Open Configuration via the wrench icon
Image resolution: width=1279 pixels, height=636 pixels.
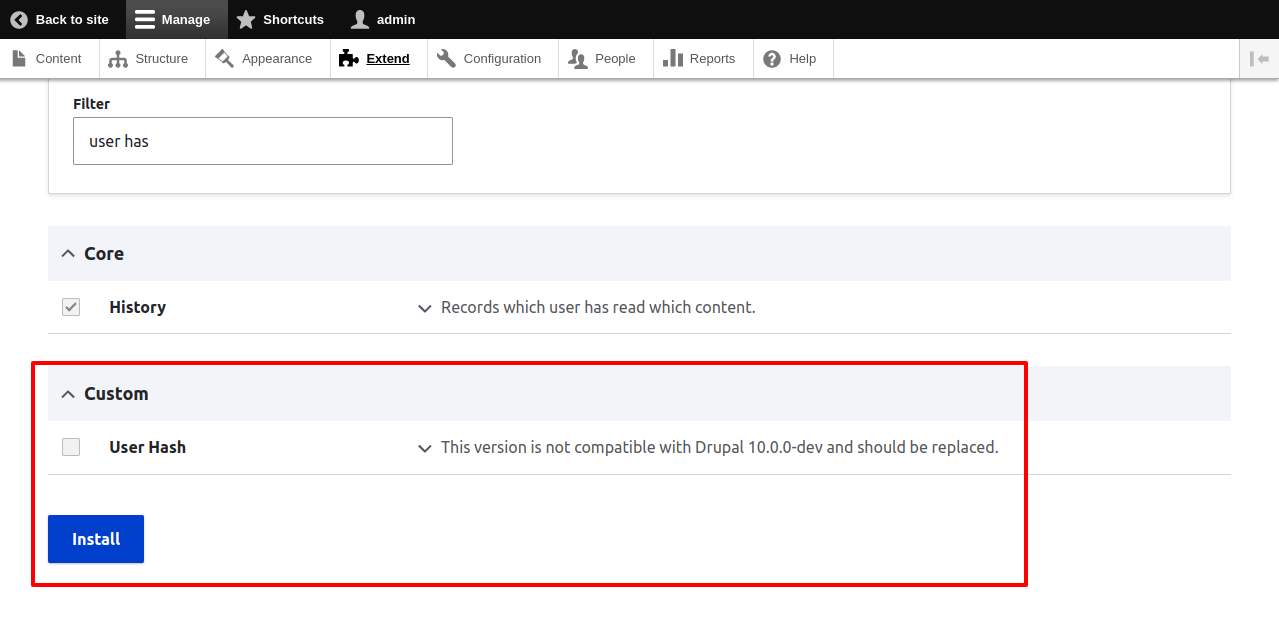click(445, 58)
